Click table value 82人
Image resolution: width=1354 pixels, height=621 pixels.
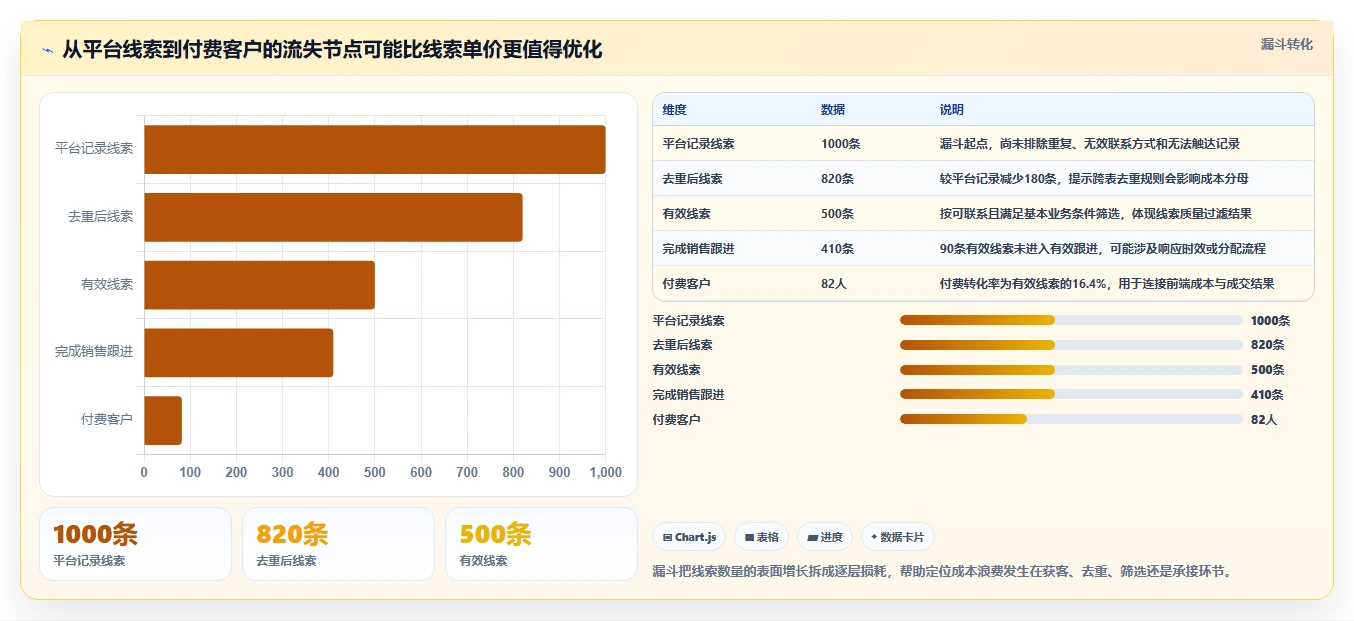[834, 284]
